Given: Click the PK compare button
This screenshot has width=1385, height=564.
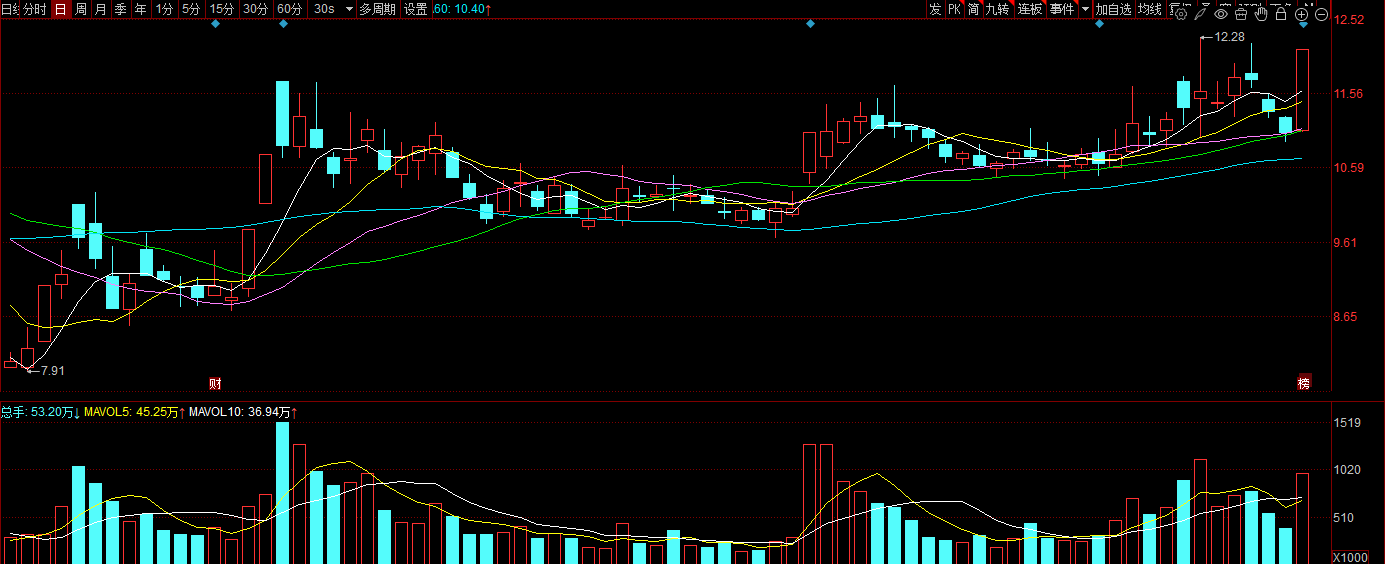Looking at the screenshot, I should click(x=955, y=9).
